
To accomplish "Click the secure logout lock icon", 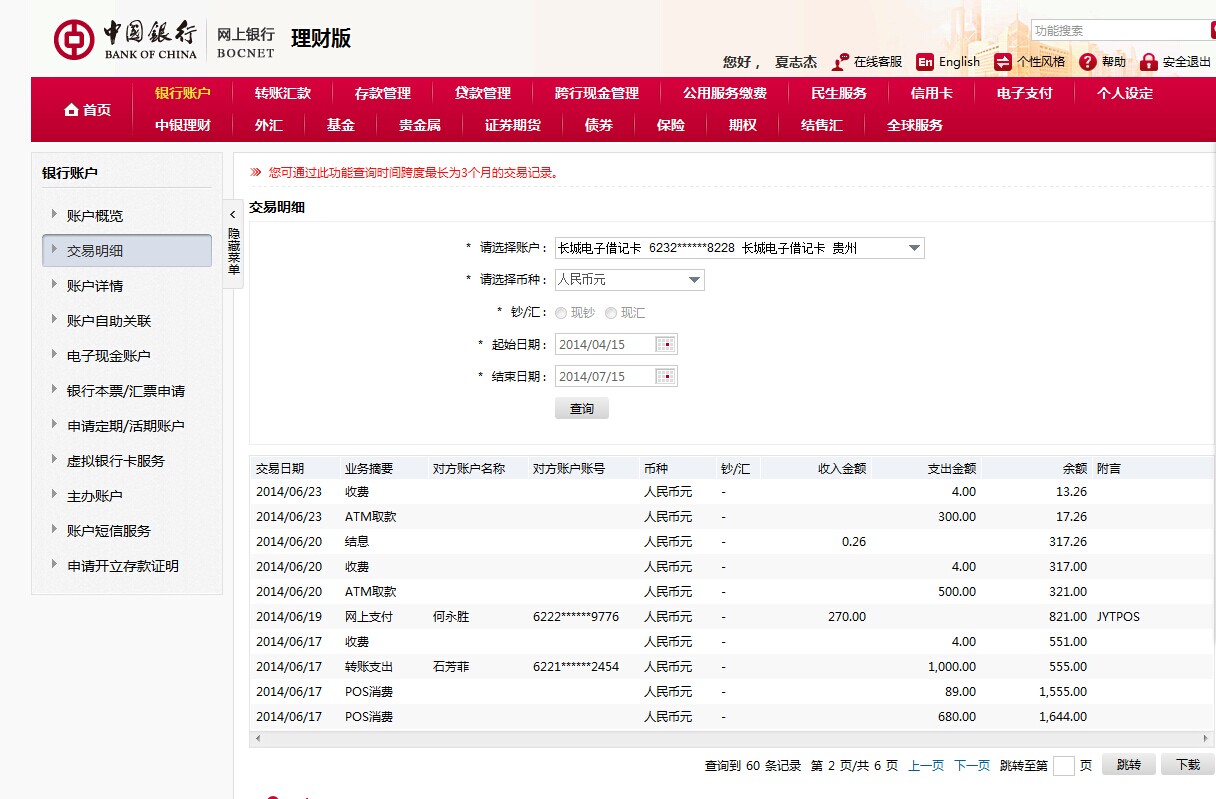I will pos(1148,62).
